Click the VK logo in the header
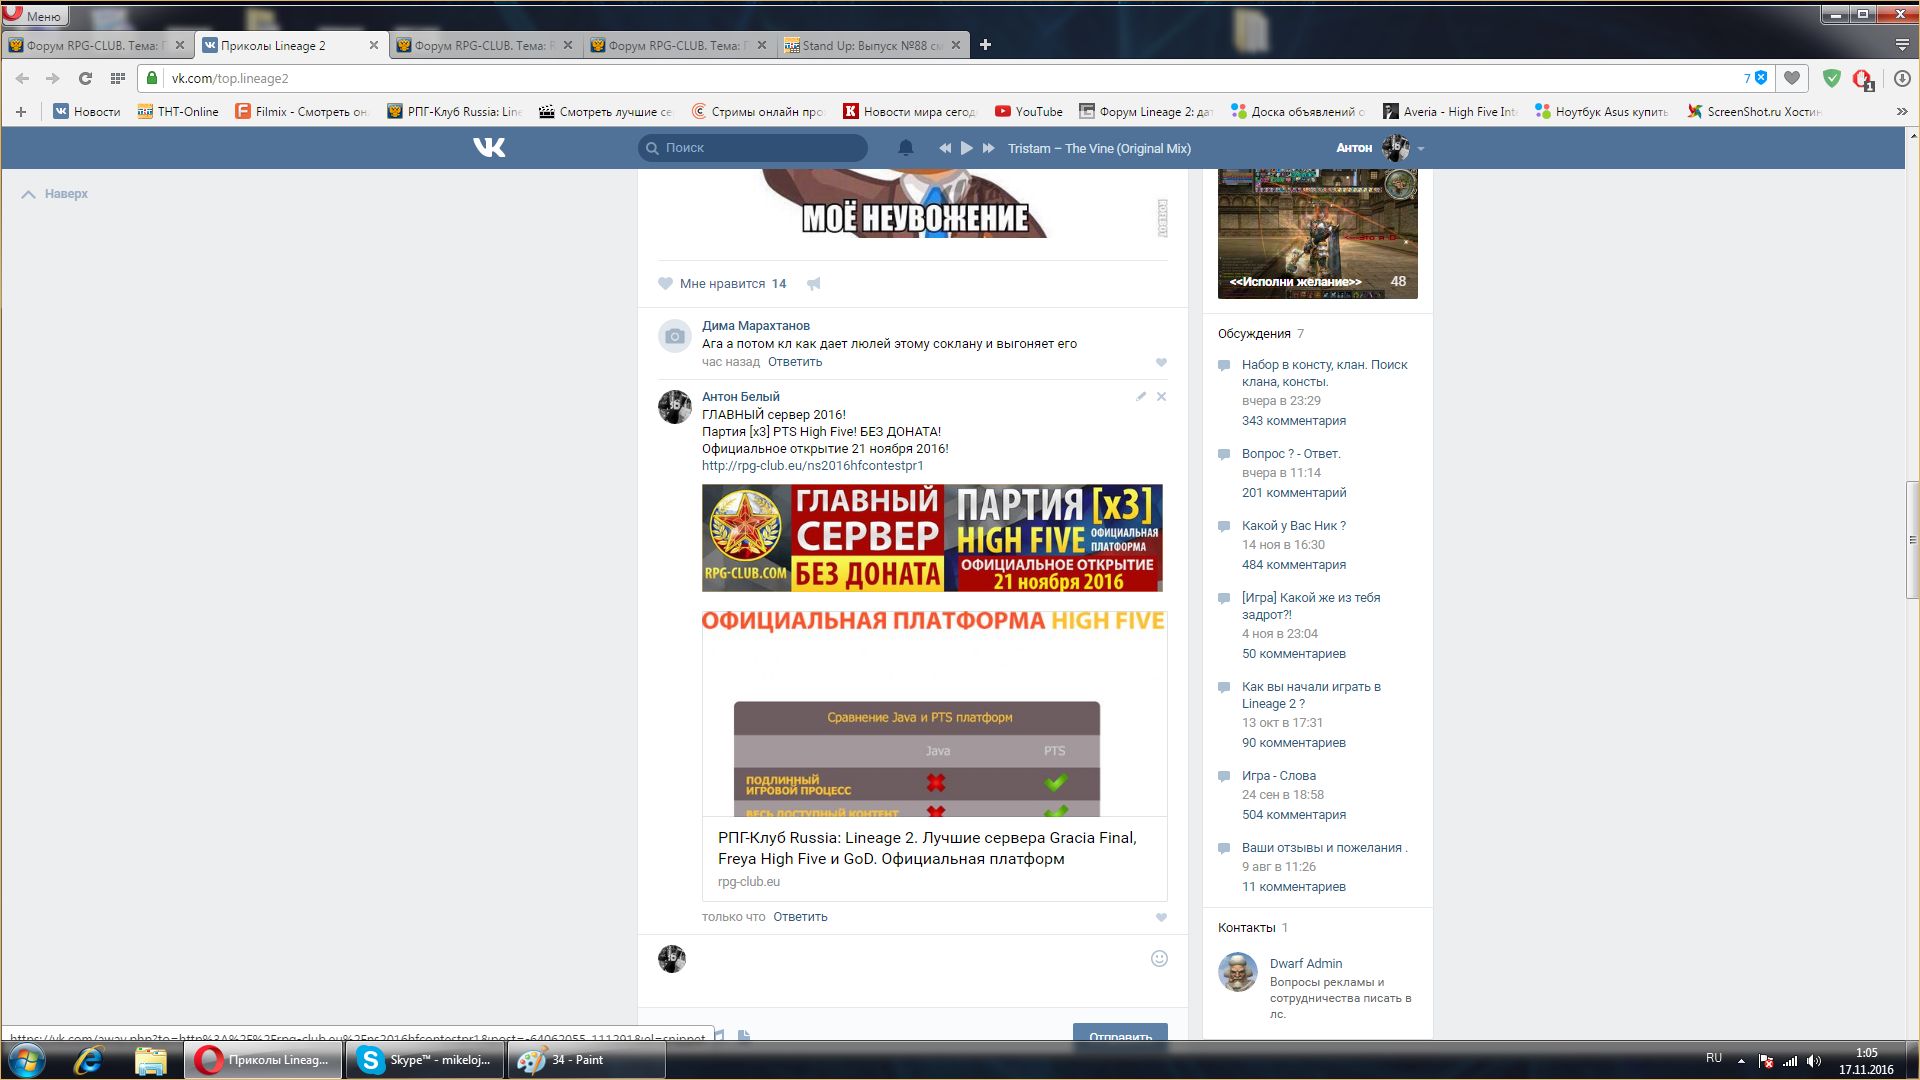This screenshot has height=1080, width=1920. coord(489,148)
